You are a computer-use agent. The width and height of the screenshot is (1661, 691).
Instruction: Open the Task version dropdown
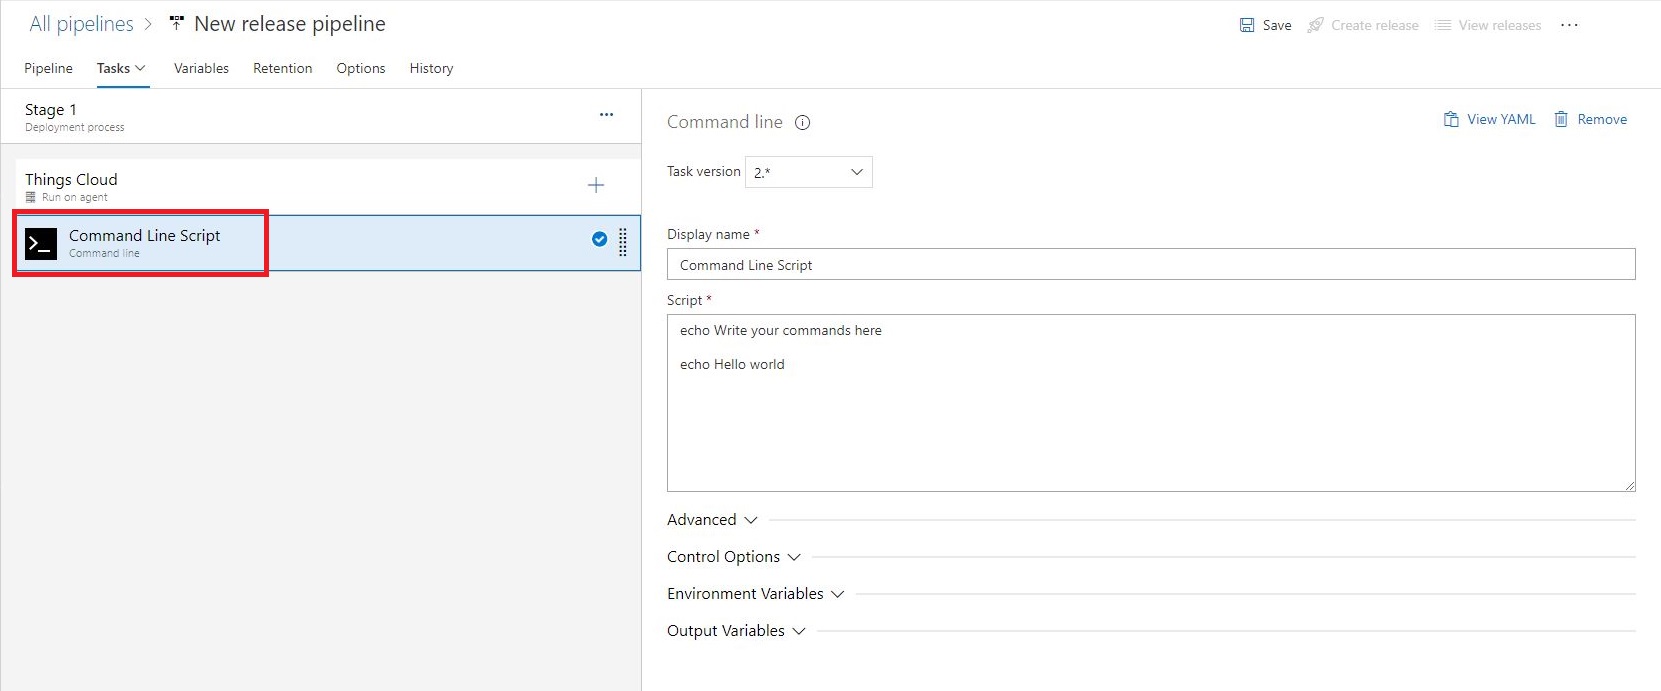coord(808,172)
